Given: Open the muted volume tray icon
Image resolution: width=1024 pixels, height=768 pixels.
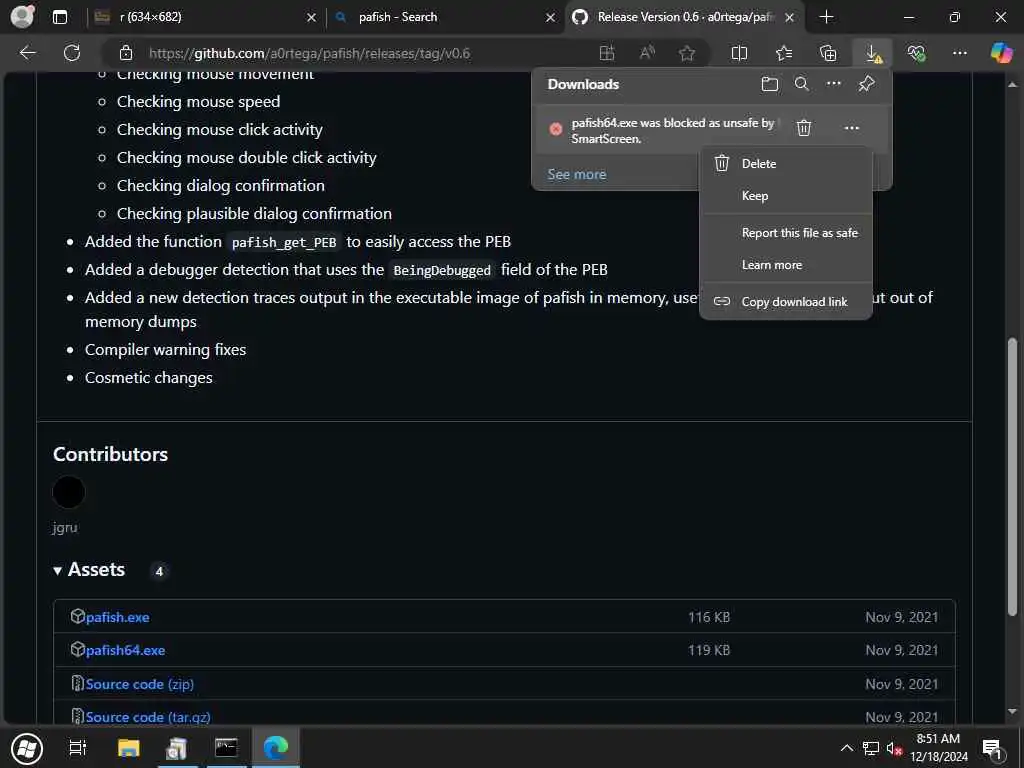Looking at the screenshot, I should [x=894, y=749].
